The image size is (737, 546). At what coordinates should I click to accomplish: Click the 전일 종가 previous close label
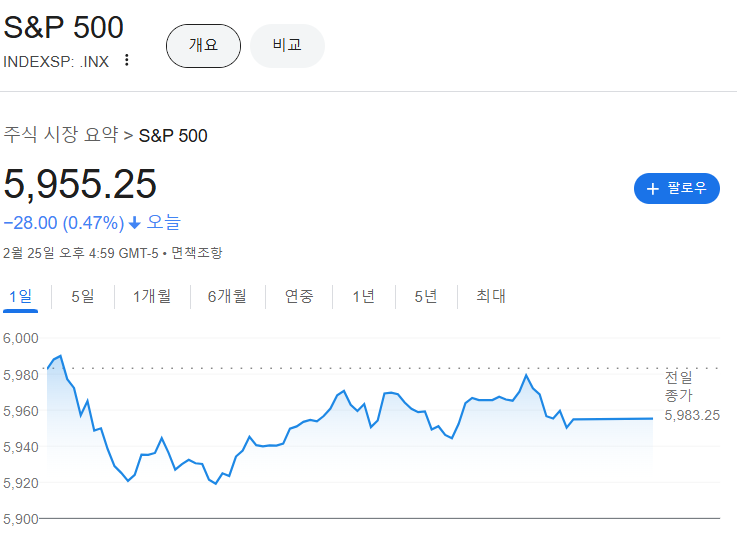[678, 386]
